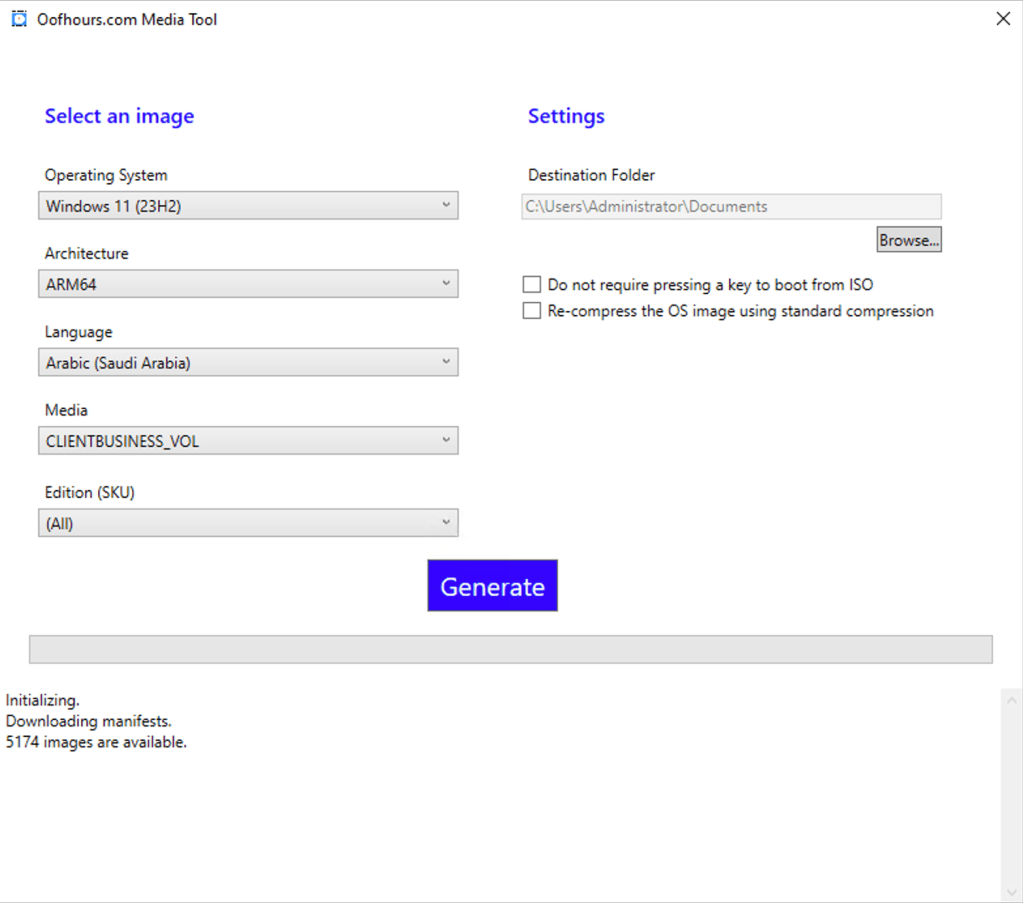Click the log scrollbar up arrow
The height and width of the screenshot is (903, 1023).
point(1010,700)
